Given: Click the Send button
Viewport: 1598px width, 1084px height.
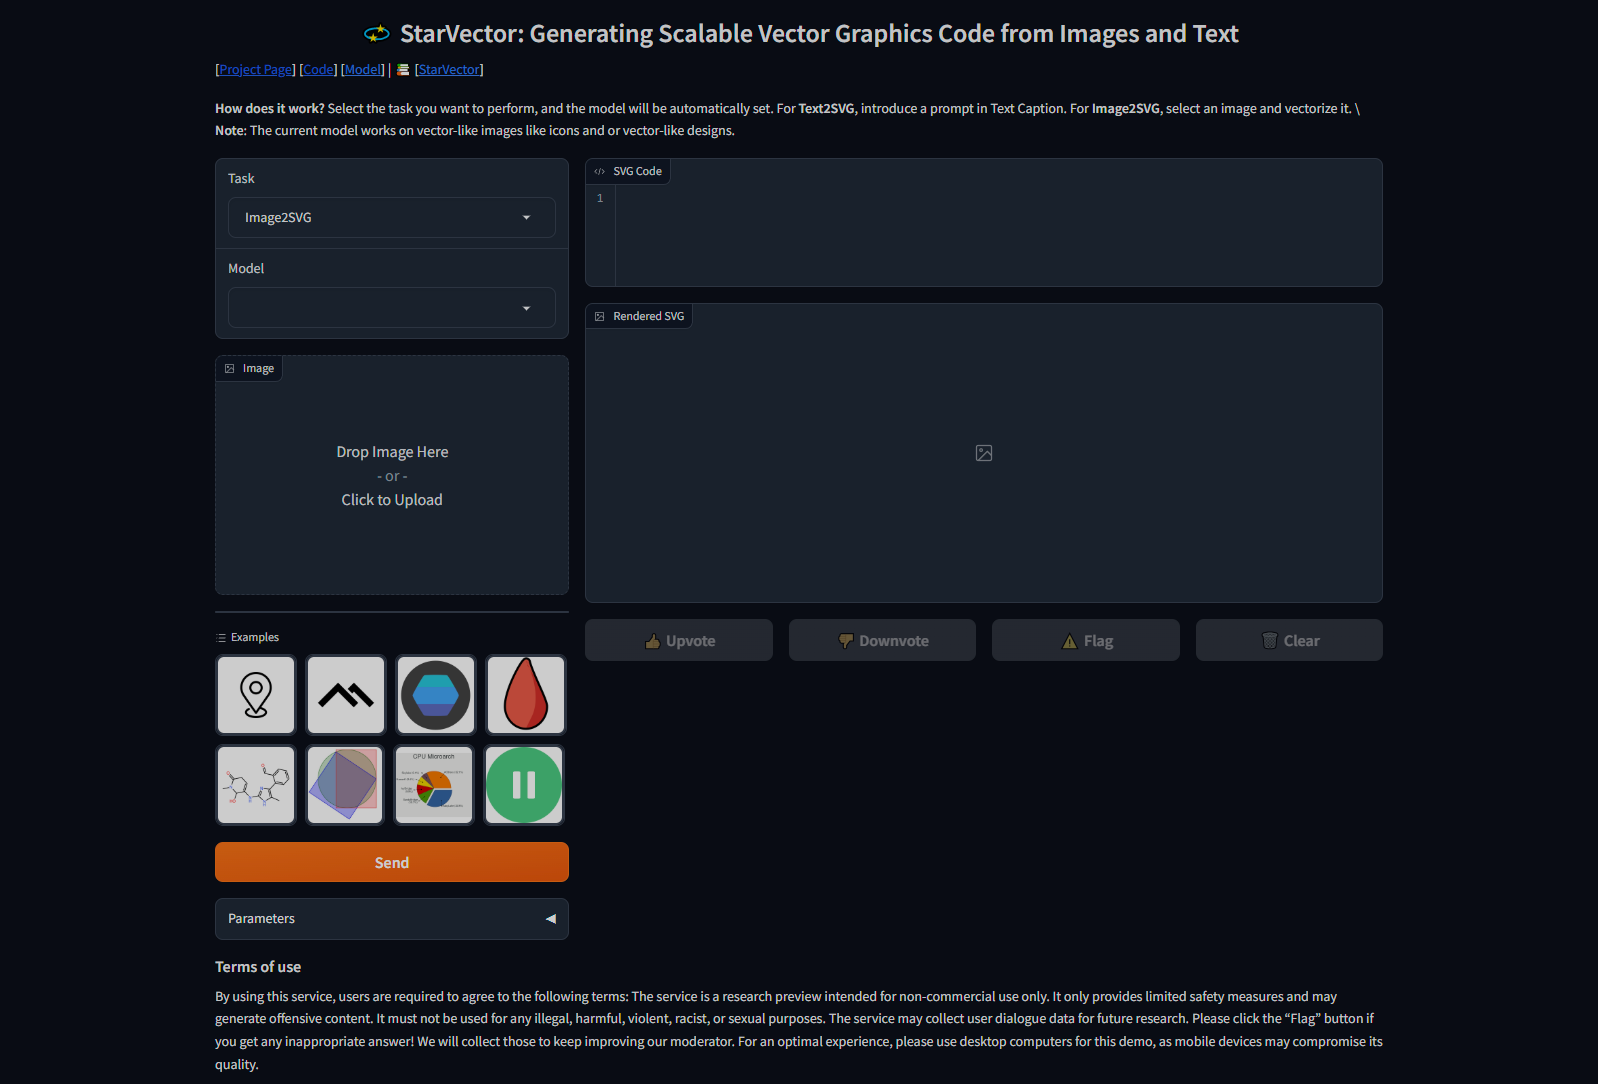Looking at the screenshot, I should click(392, 862).
